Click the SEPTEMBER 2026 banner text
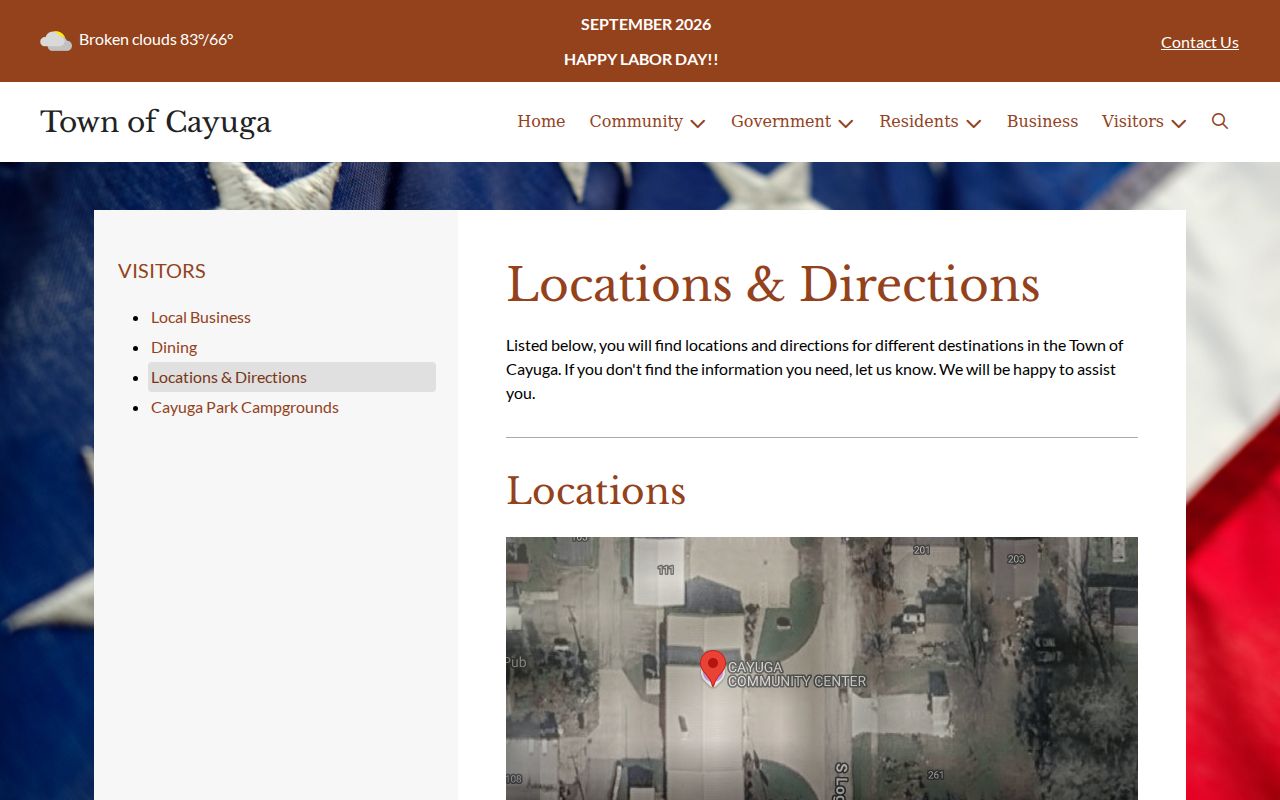The image size is (1280, 800). pyautogui.click(x=646, y=24)
